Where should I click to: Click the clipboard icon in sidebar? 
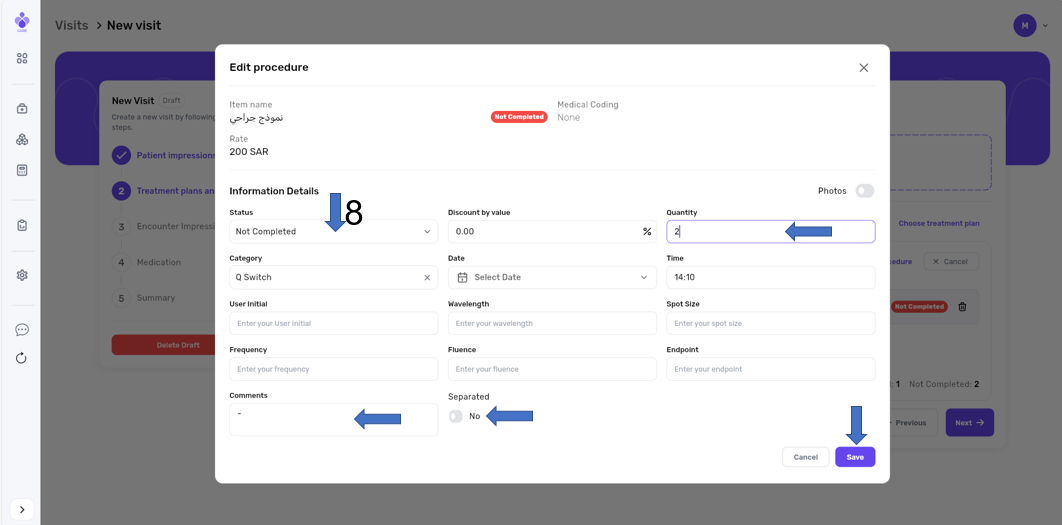pos(22,226)
